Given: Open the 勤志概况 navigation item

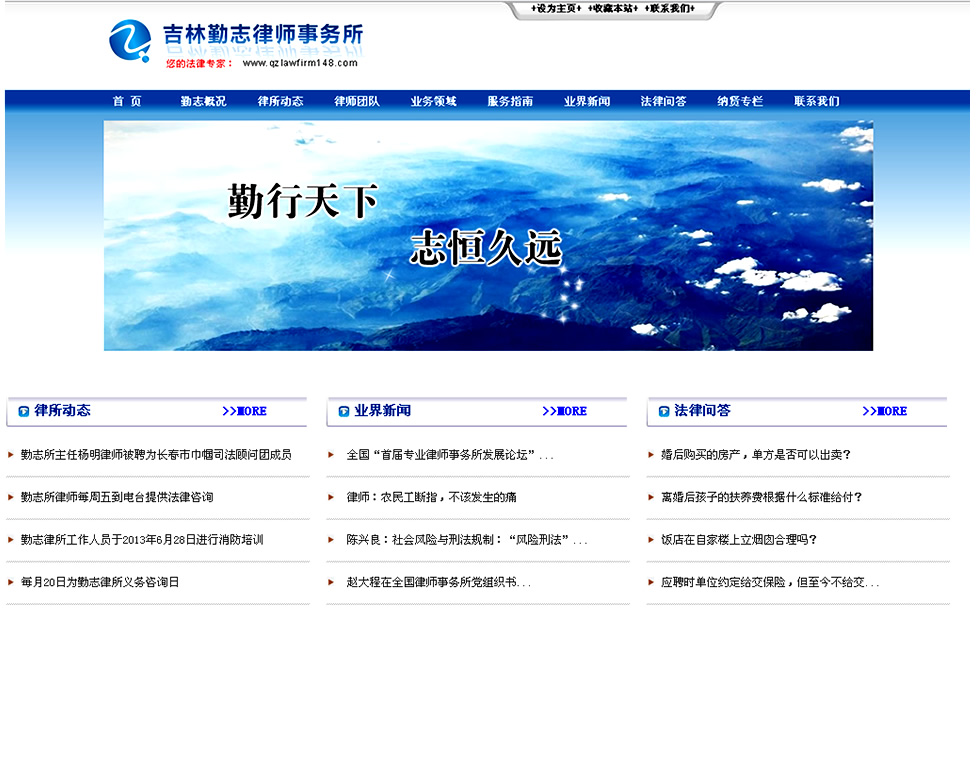Looking at the screenshot, I should (x=204, y=101).
